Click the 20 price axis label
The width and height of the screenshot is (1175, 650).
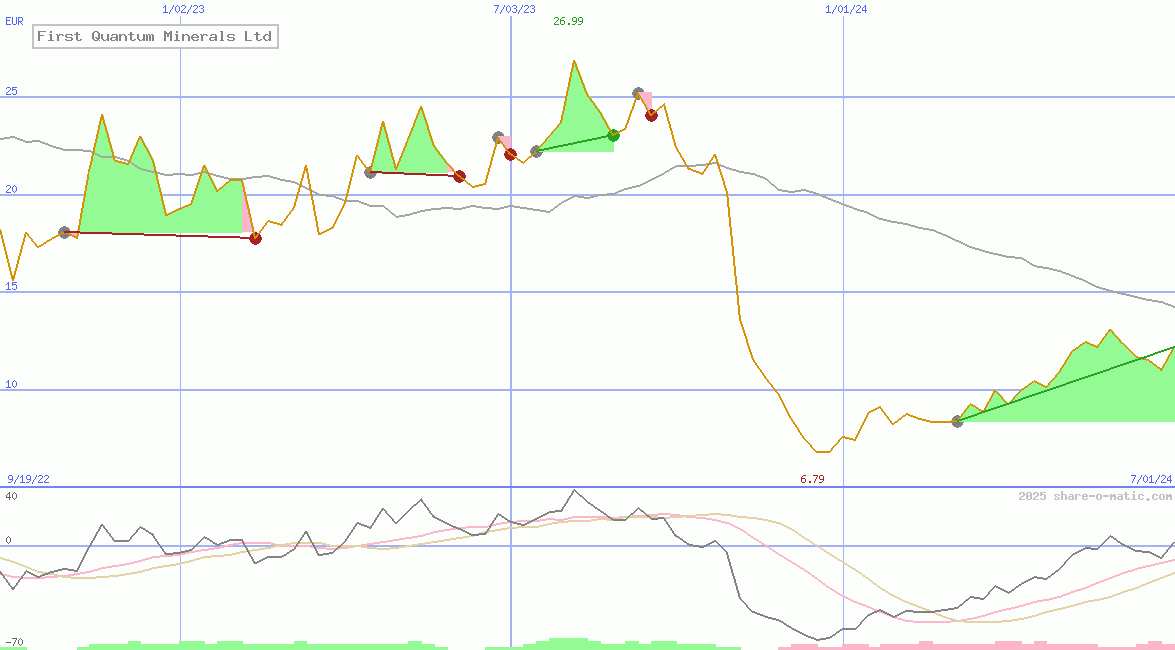click(11, 189)
